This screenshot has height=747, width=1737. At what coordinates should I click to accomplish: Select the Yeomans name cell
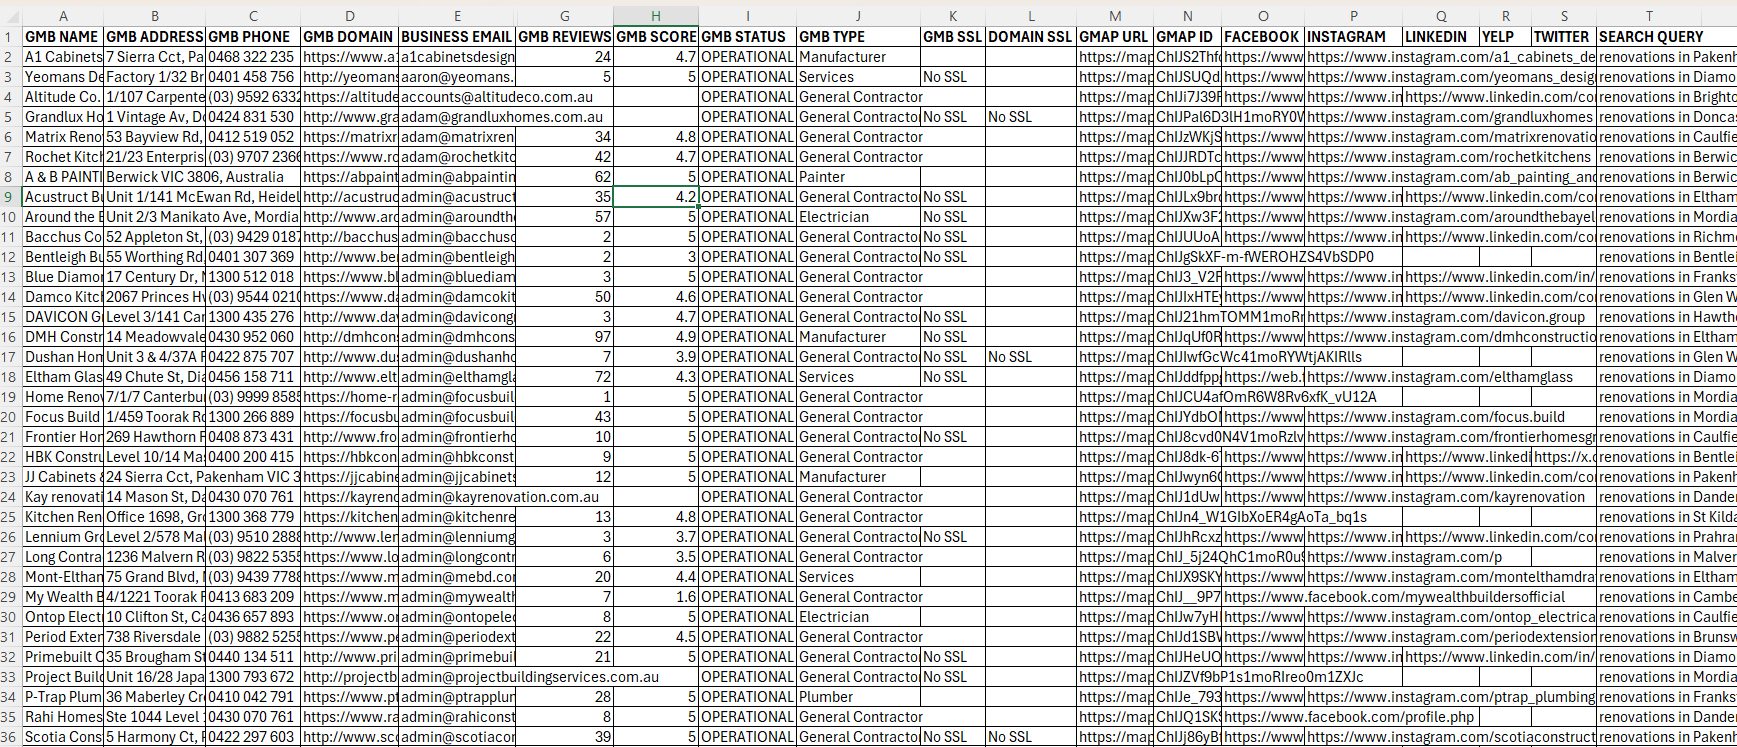(x=63, y=77)
